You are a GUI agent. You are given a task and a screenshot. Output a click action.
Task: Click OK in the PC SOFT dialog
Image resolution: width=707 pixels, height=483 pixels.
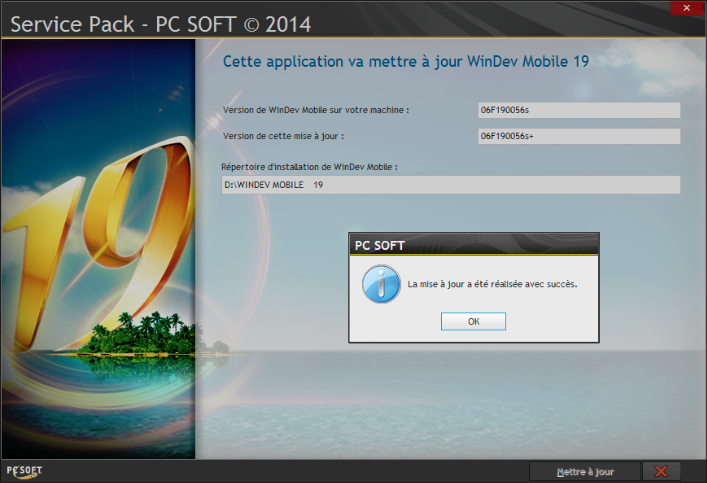pos(473,321)
